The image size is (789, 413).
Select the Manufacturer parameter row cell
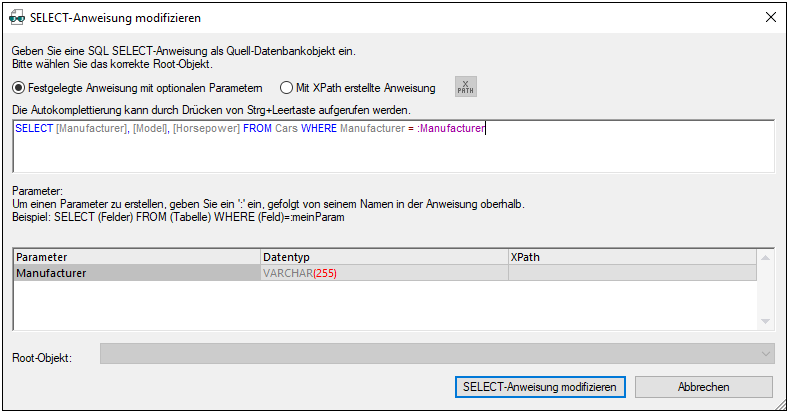[135, 272]
